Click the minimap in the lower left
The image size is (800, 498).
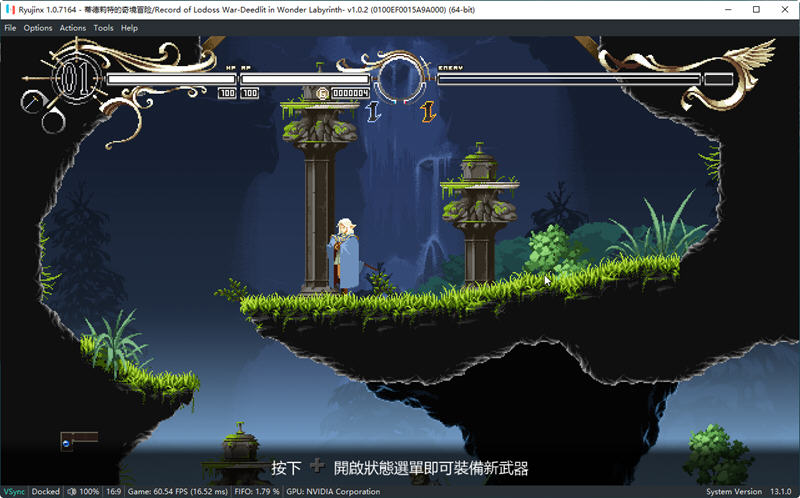[79, 441]
